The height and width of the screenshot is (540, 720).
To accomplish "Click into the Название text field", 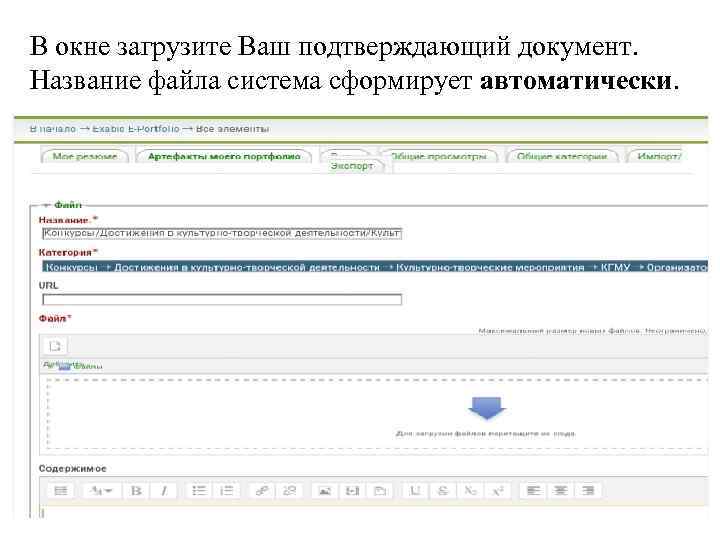I will click(222, 234).
